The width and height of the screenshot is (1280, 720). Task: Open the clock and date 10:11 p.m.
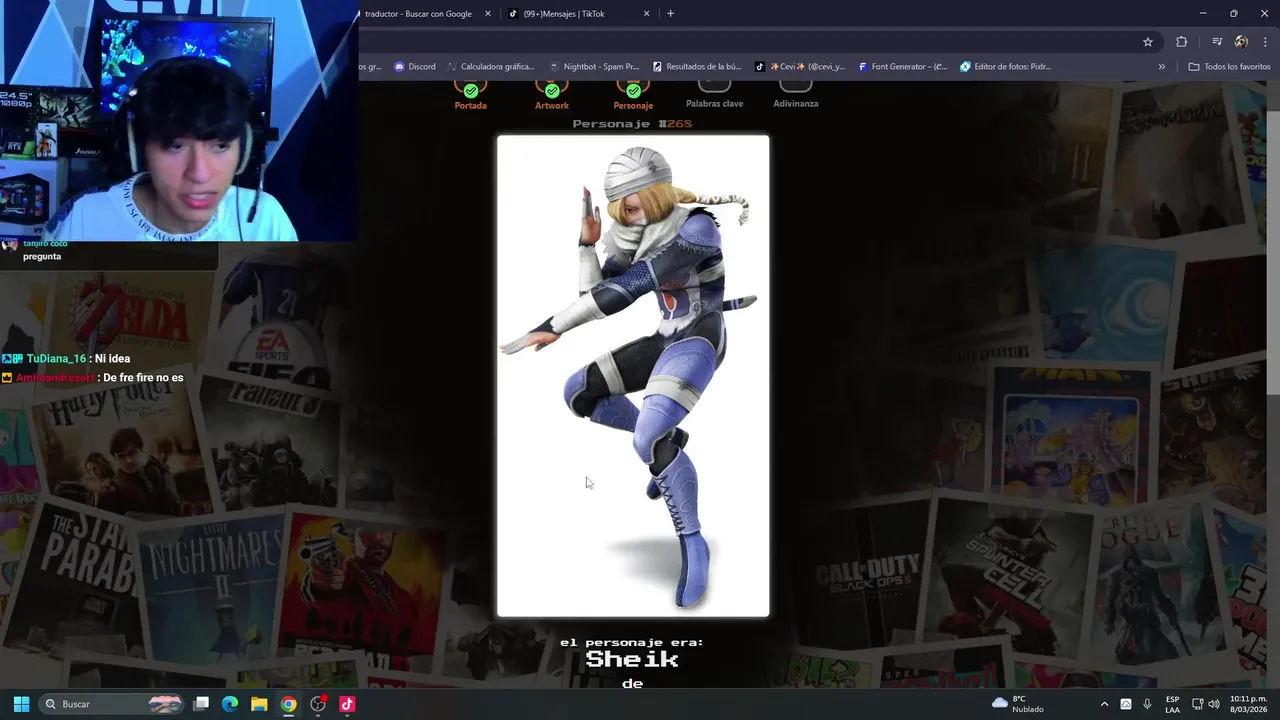tap(1249, 704)
